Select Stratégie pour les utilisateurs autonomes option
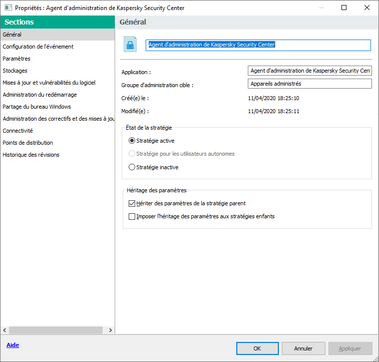Screen dimensions: 379x362 pos(132,154)
